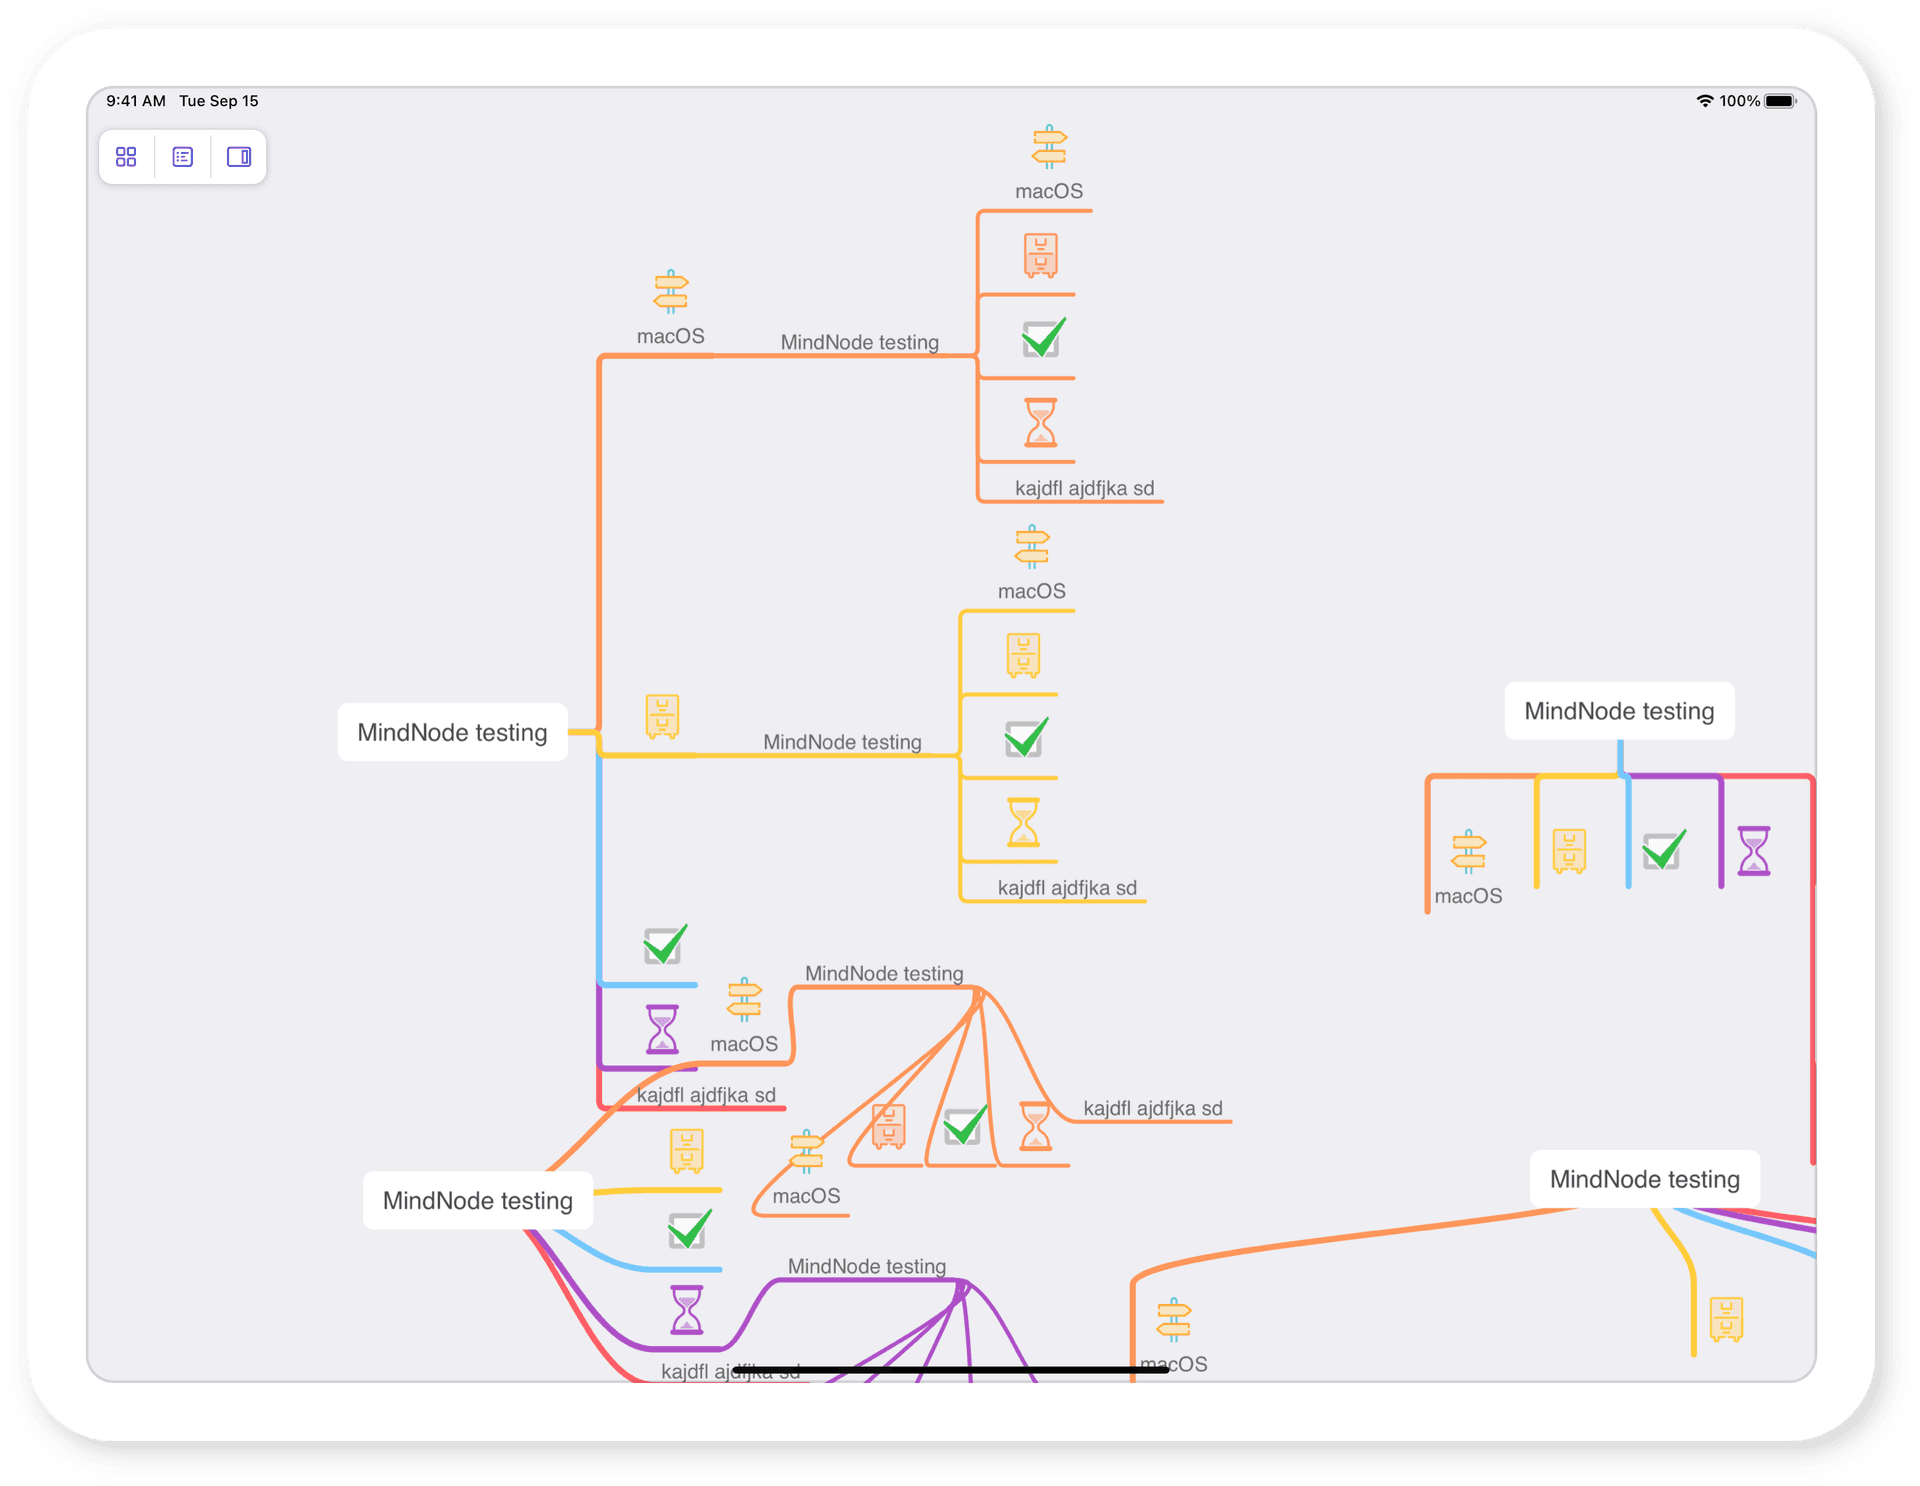Select the left main MindNode testing node
Viewport: 1920px width, 1486px height.
coord(452,733)
